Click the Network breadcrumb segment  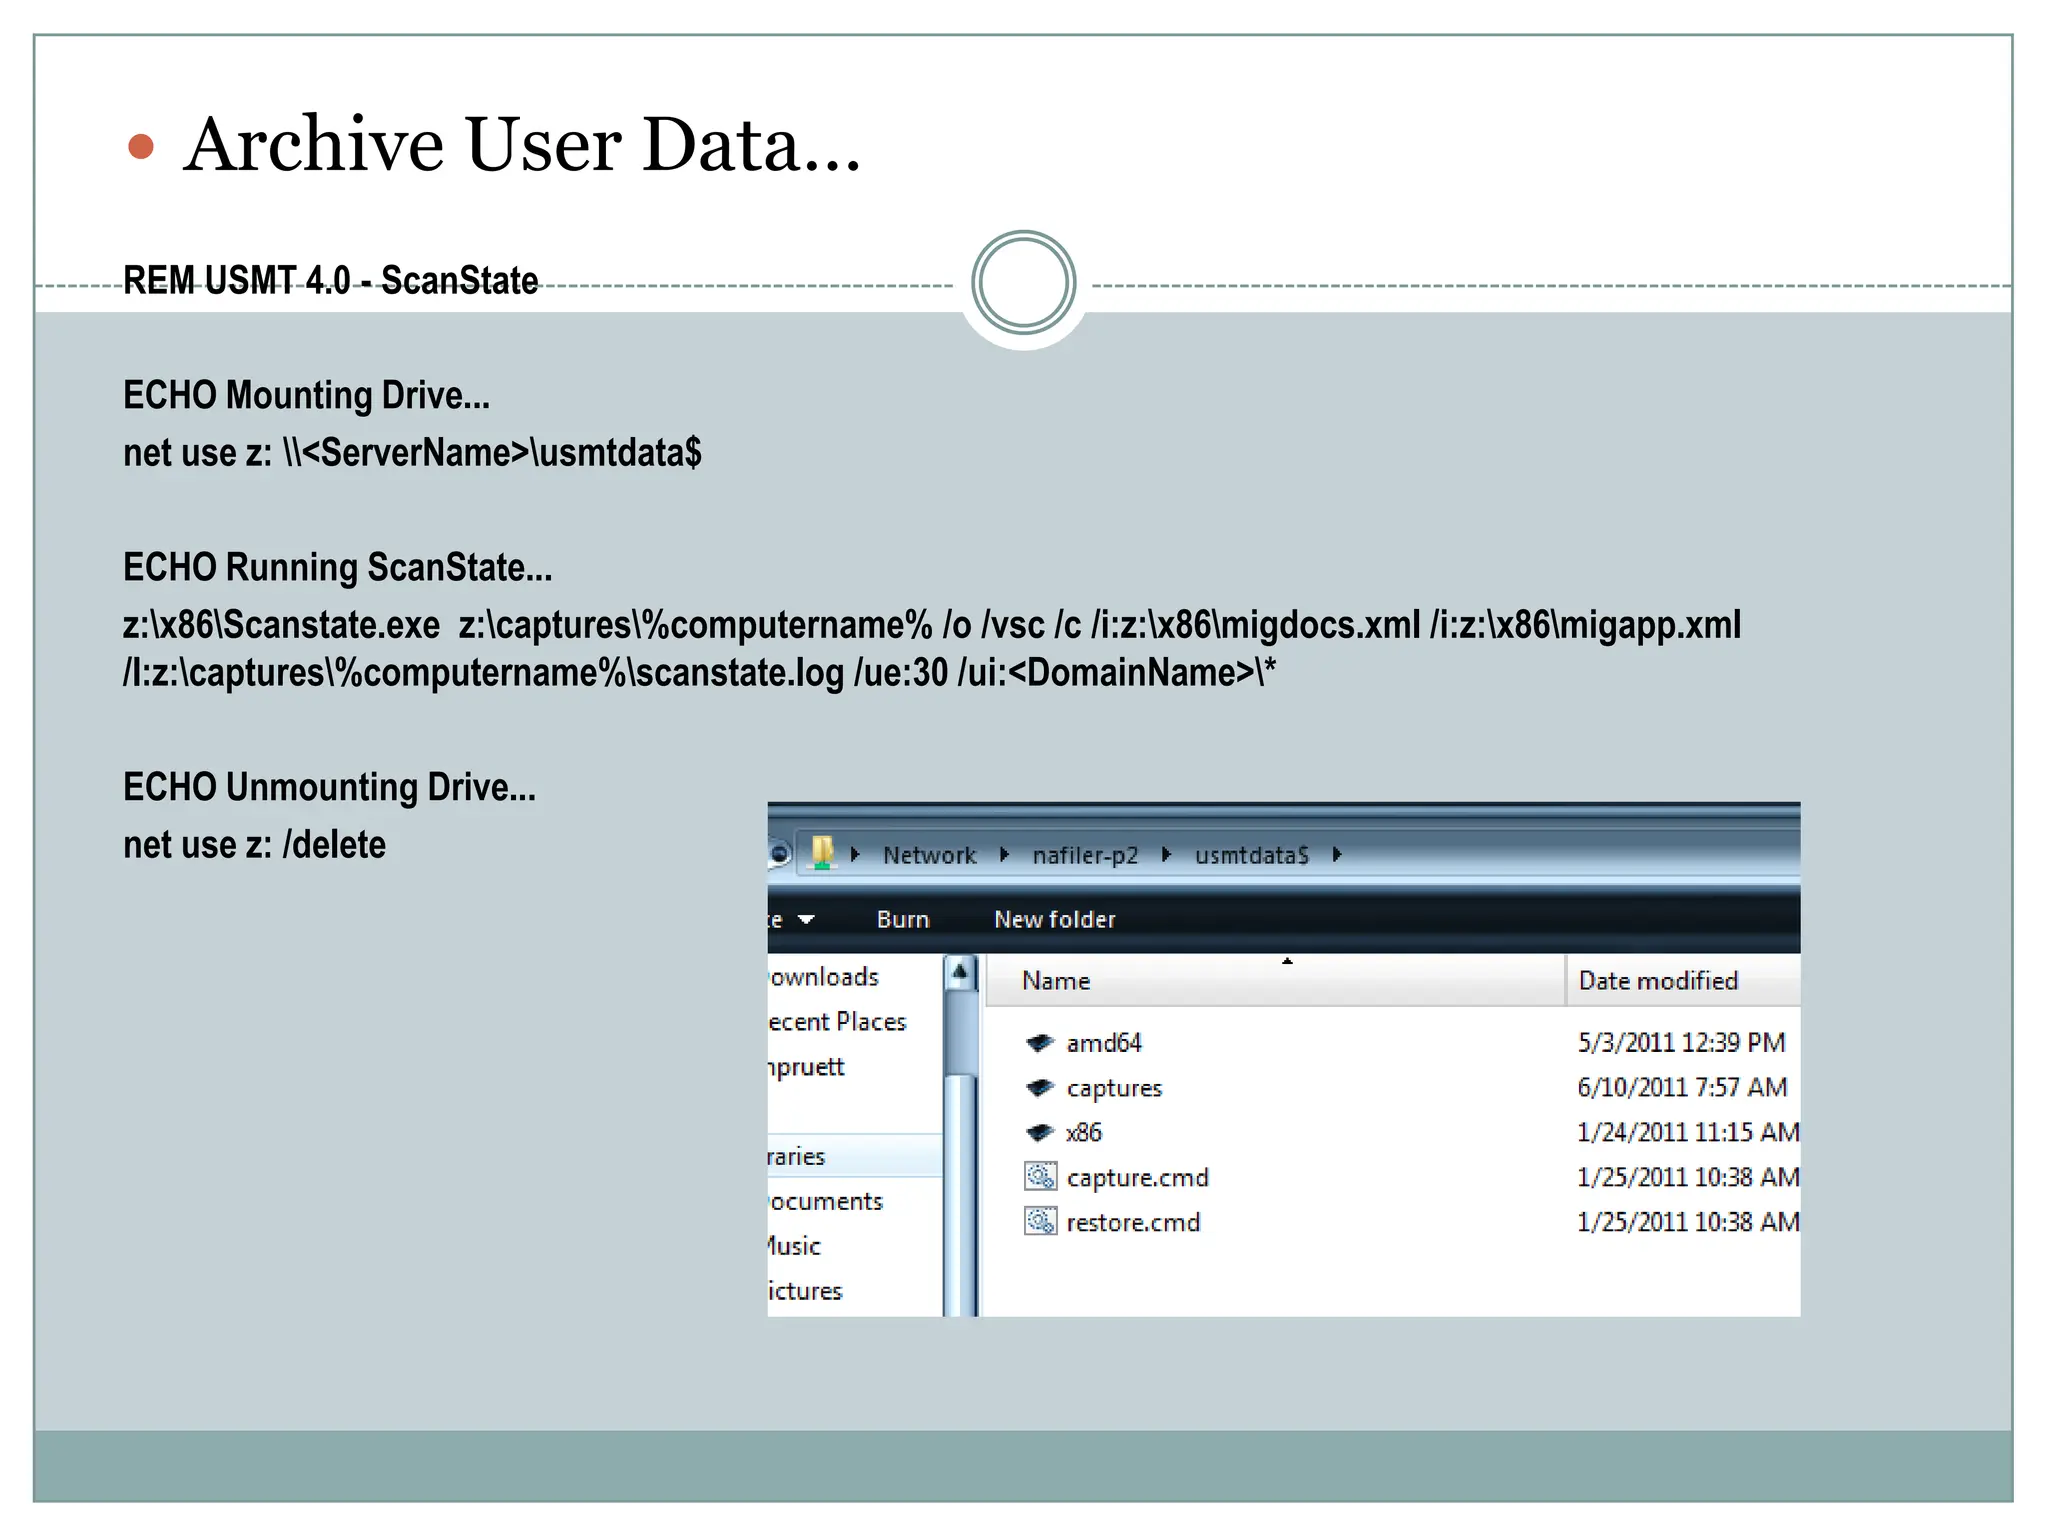[x=929, y=855]
